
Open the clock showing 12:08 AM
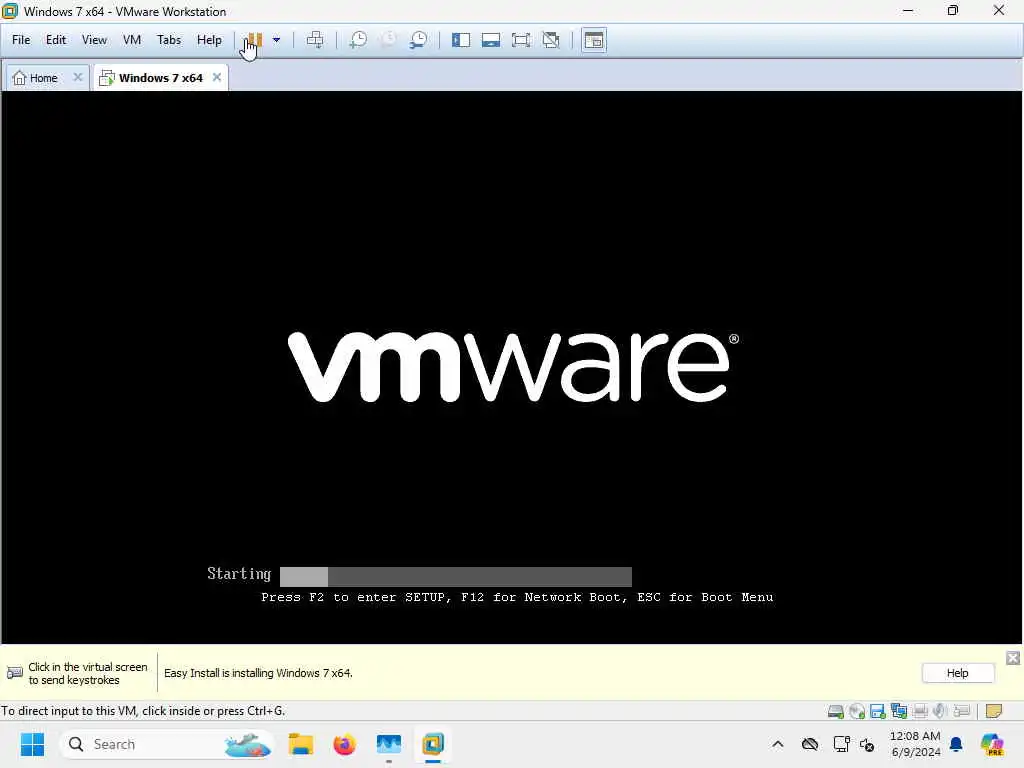(915, 744)
